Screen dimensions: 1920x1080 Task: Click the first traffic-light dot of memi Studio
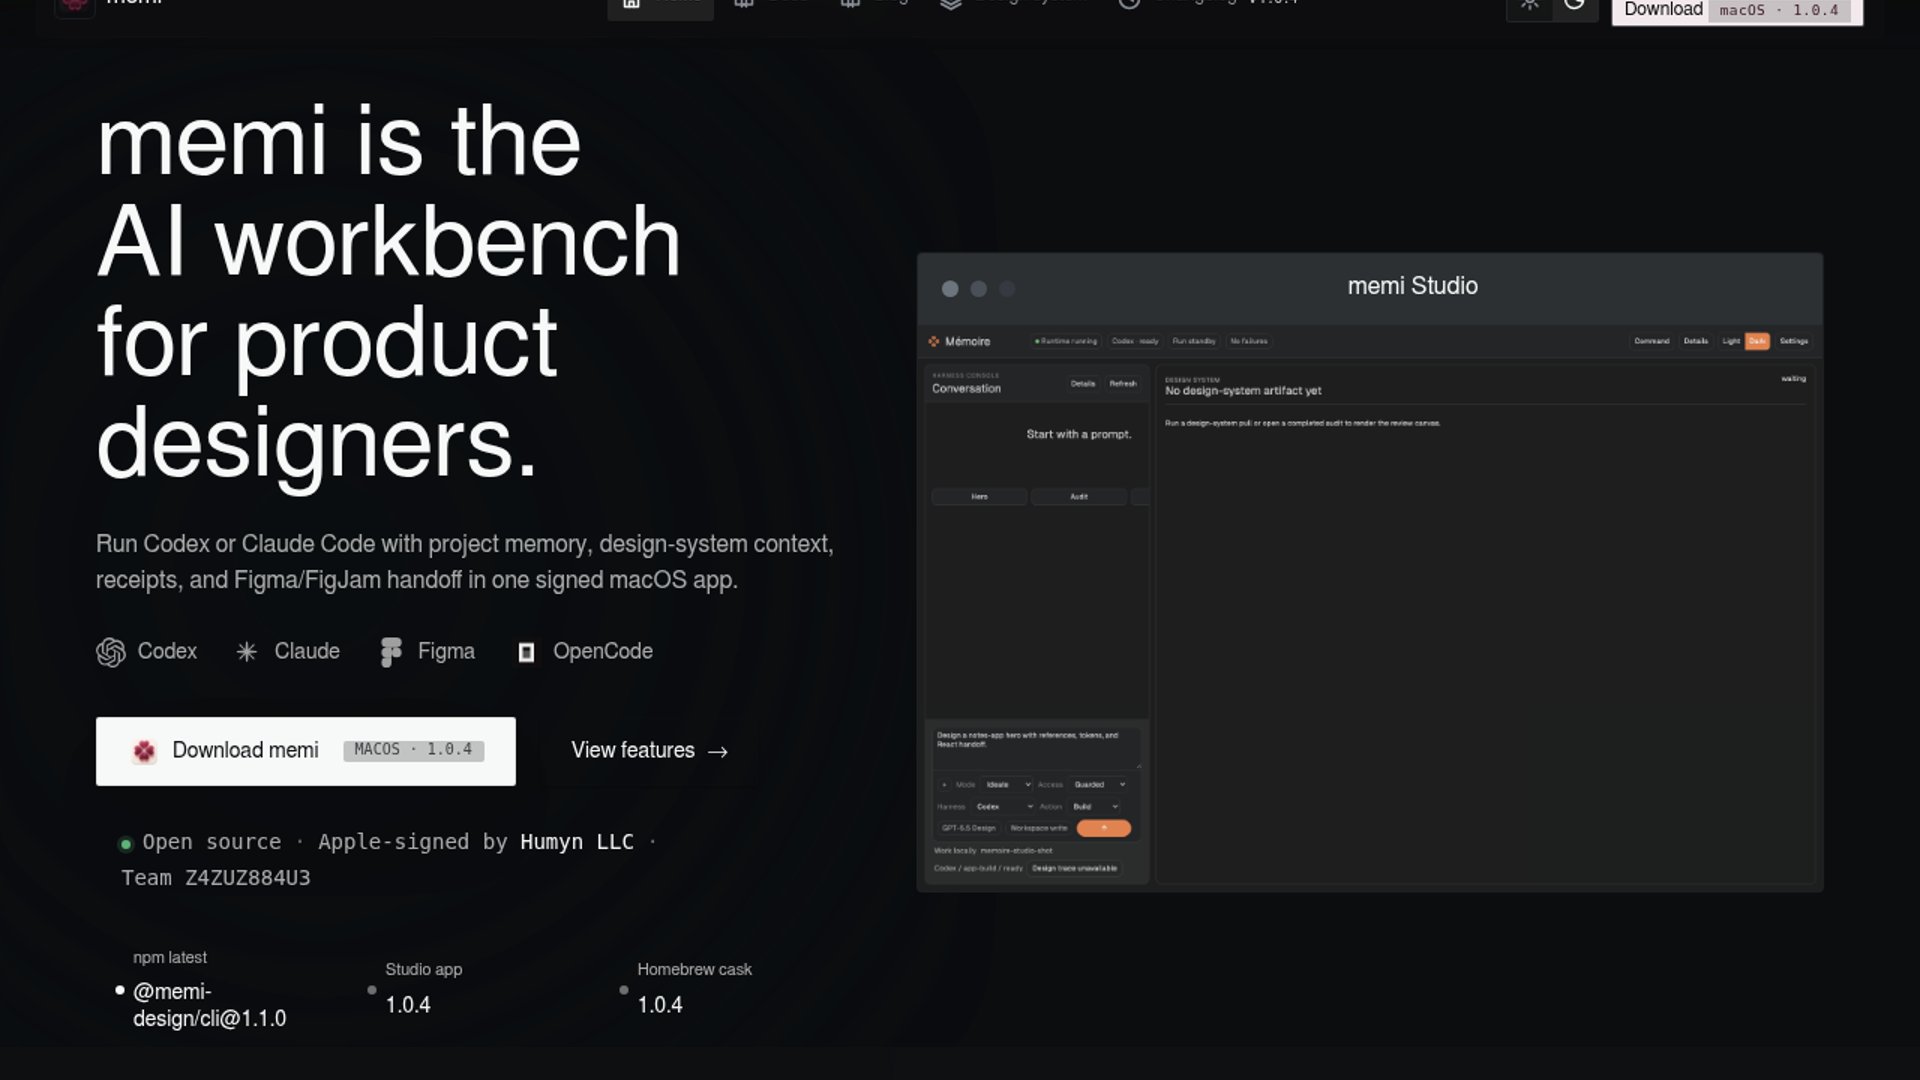pyautogui.click(x=950, y=289)
